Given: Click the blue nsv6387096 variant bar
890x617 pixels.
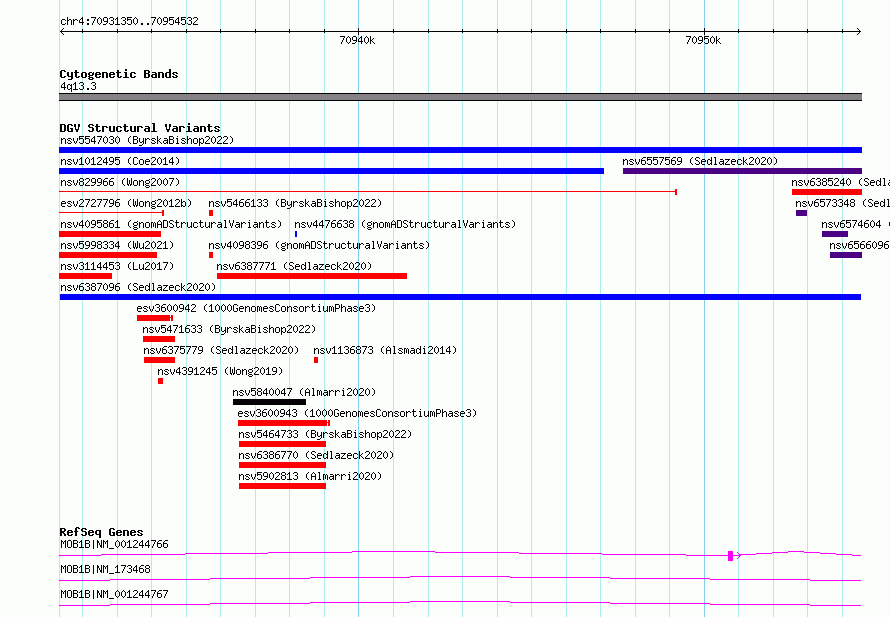Looking at the screenshot, I should point(460,297).
